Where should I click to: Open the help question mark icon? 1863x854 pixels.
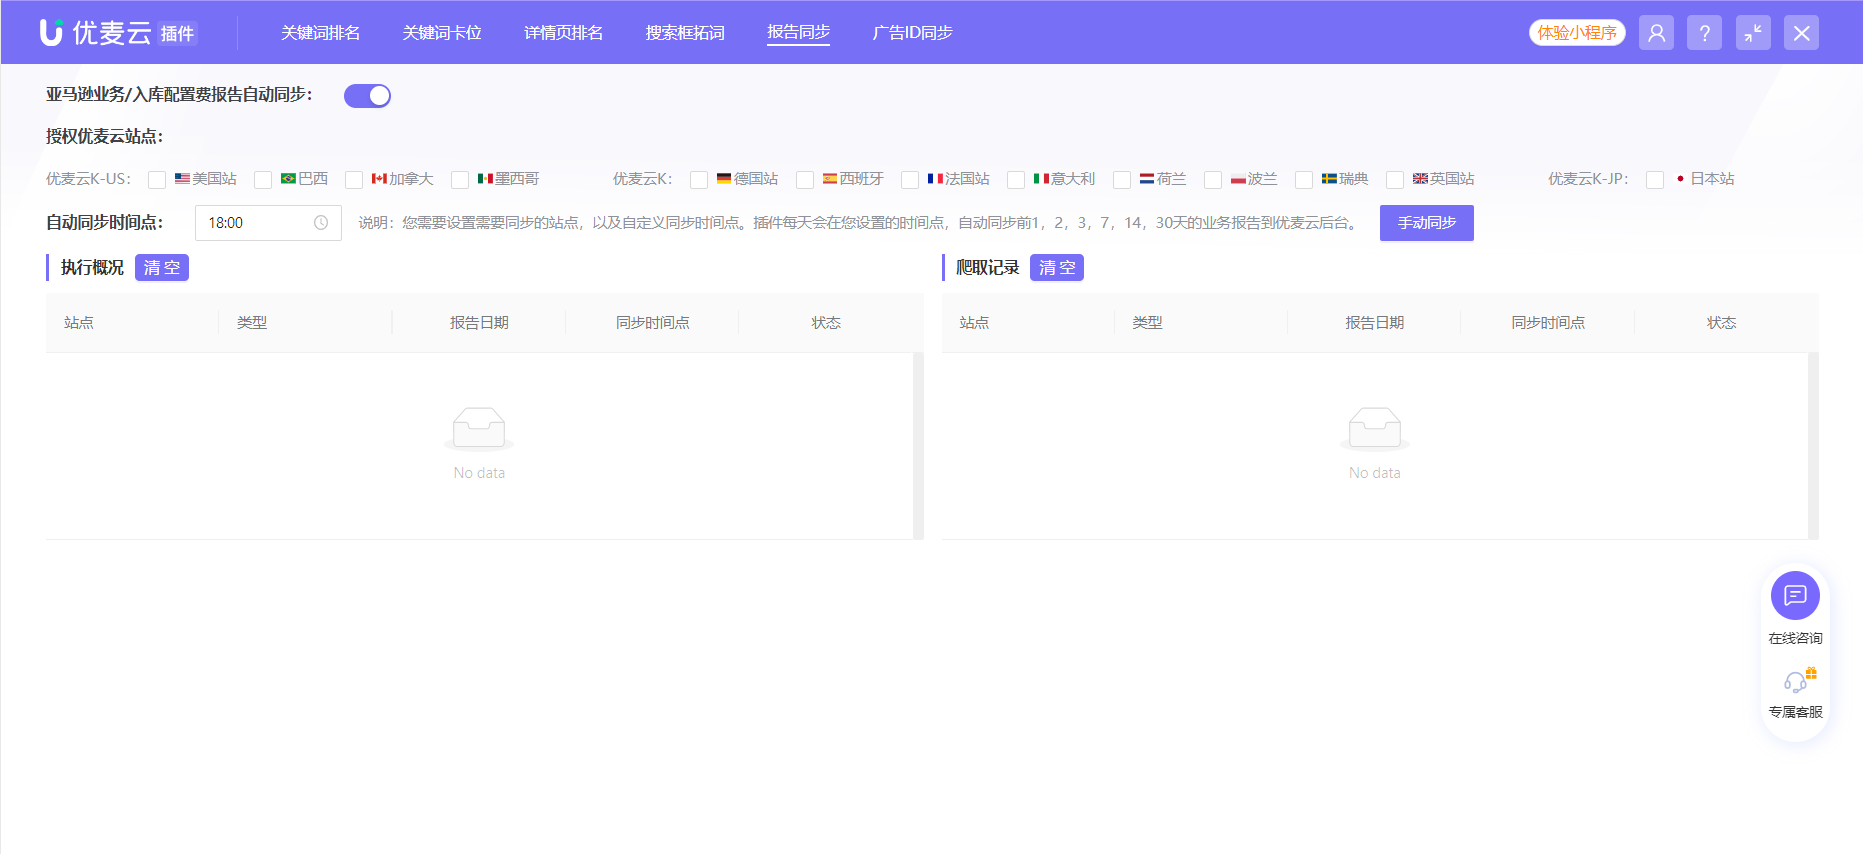(x=1704, y=33)
